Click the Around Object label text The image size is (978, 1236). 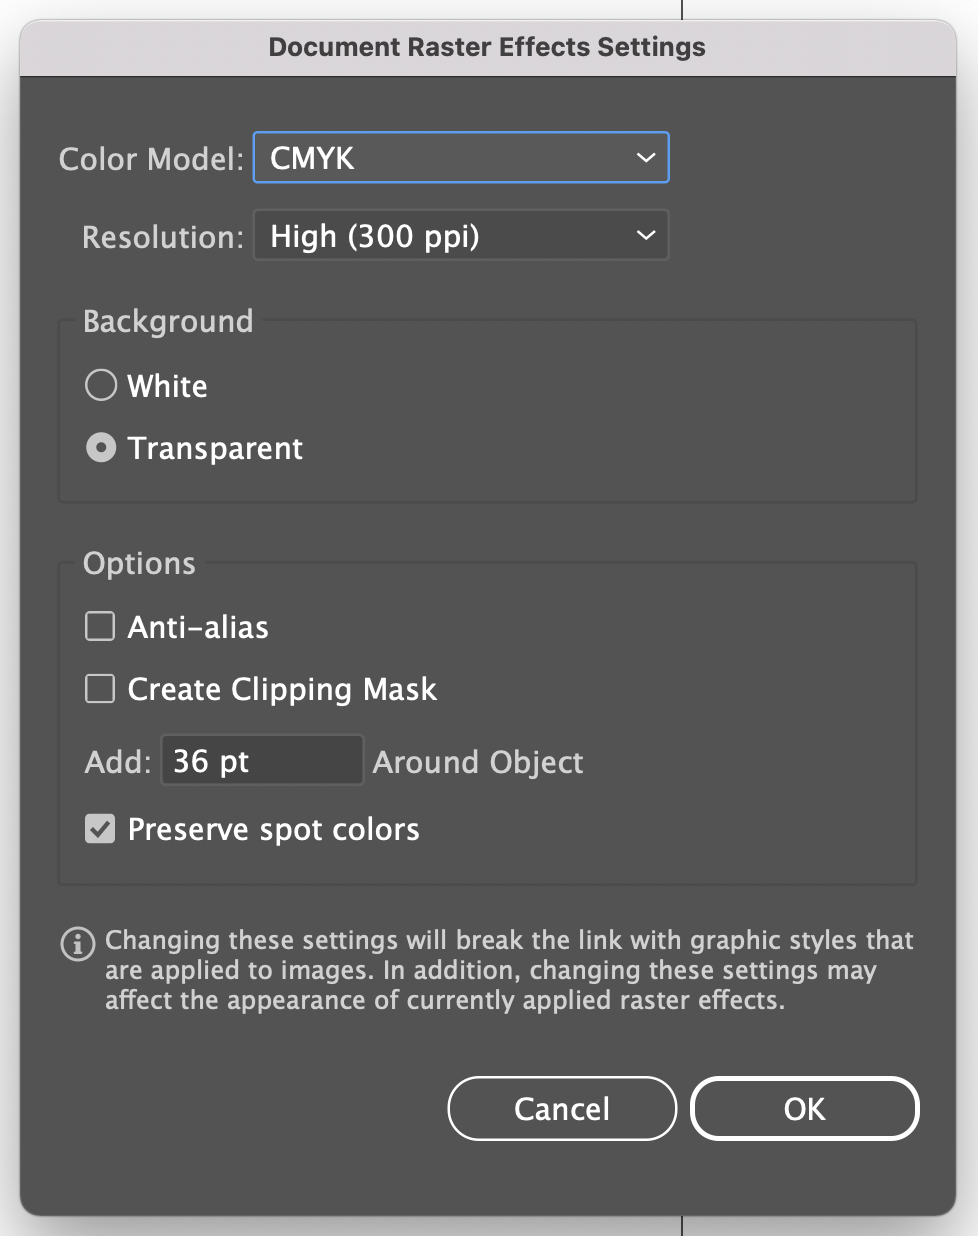pyautogui.click(x=477, y=761)
